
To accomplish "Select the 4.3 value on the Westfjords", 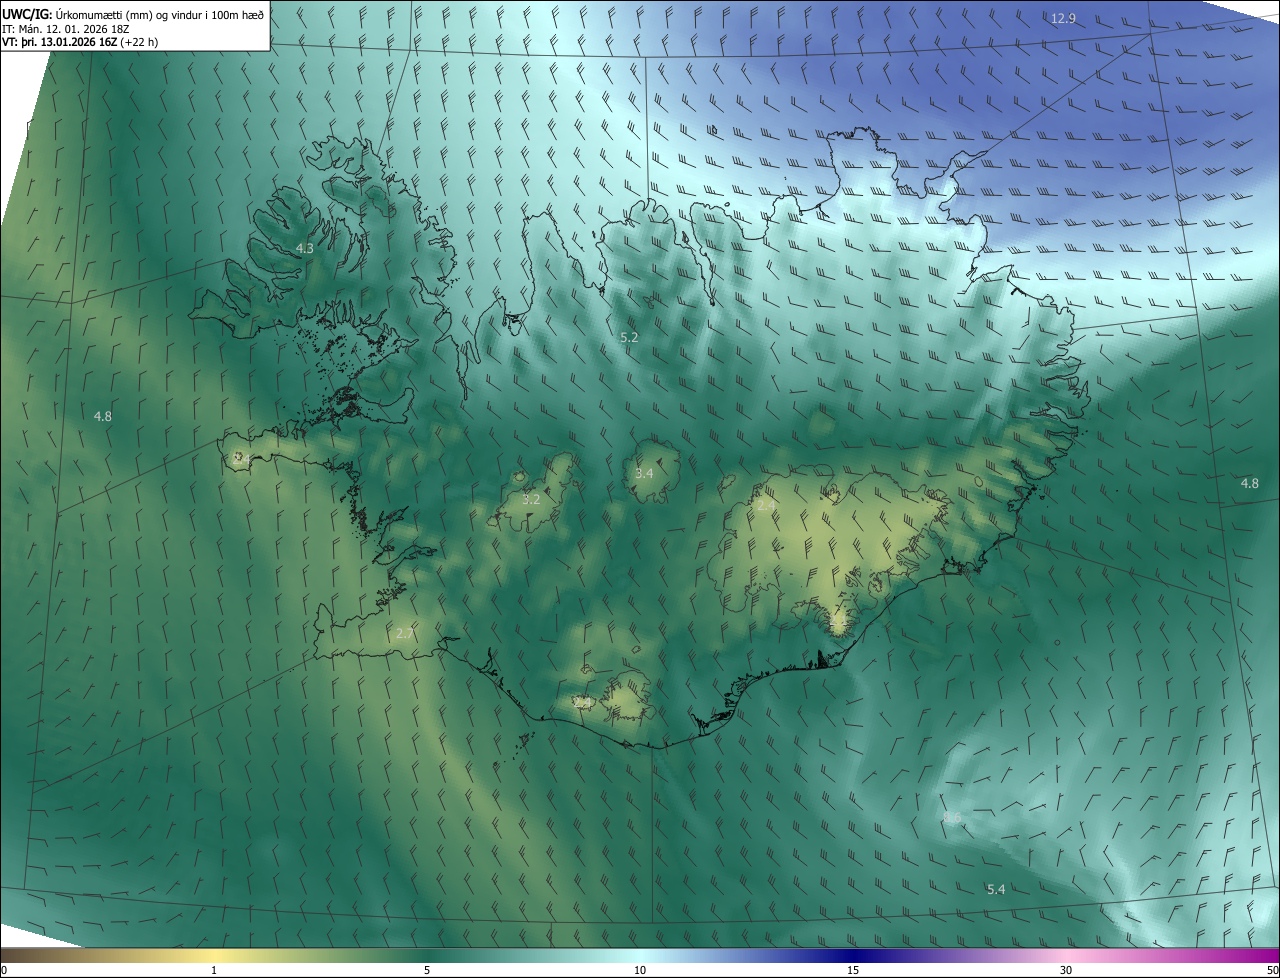I will pos(304,248).
